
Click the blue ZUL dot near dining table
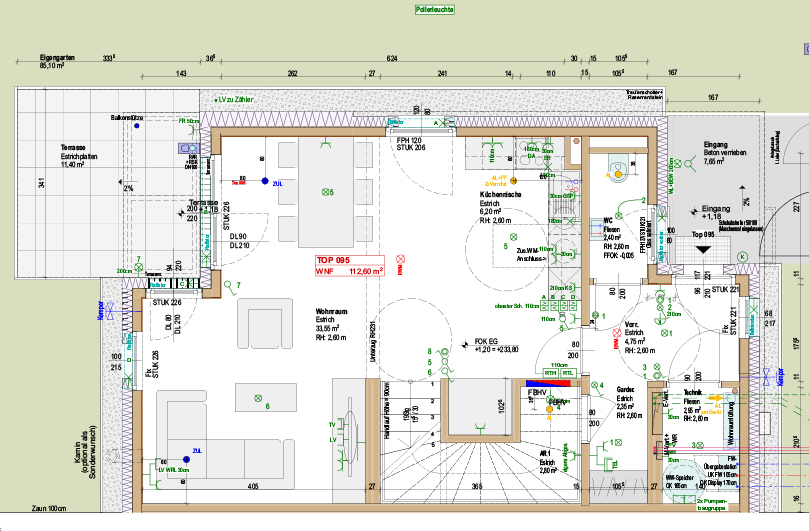[265, 182]
